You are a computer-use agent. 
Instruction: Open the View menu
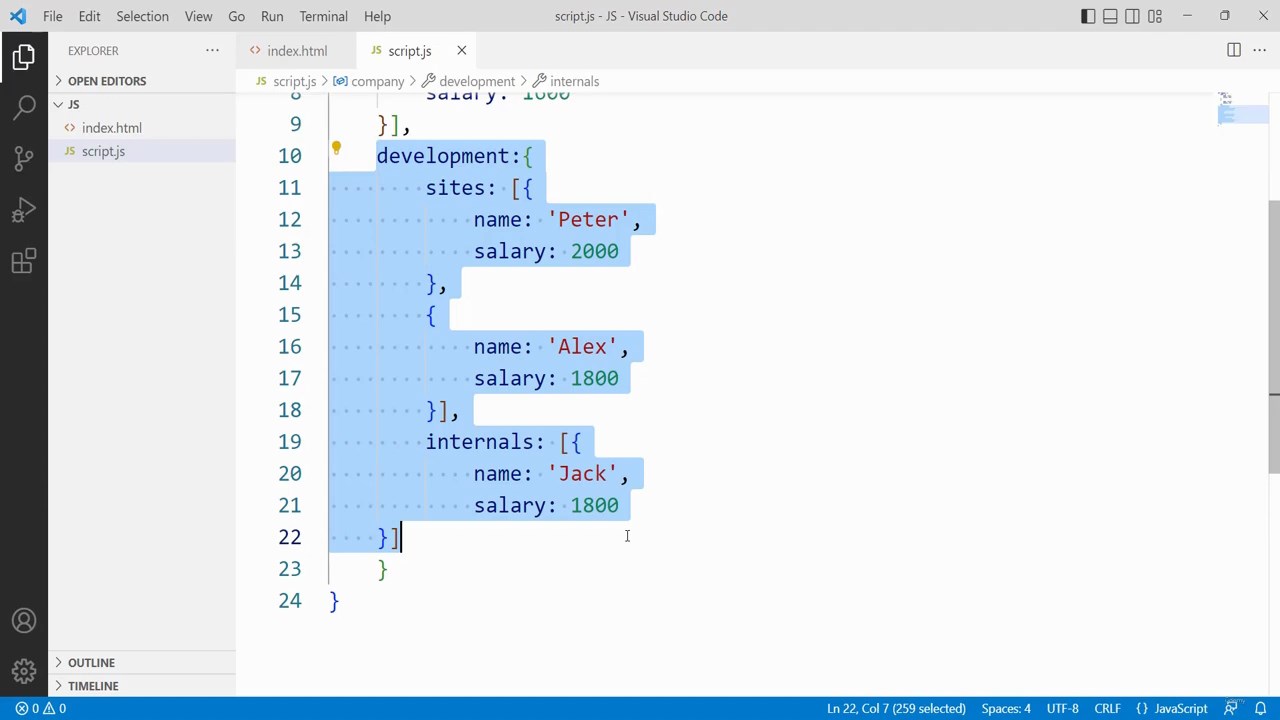click(x=198, y=16)
